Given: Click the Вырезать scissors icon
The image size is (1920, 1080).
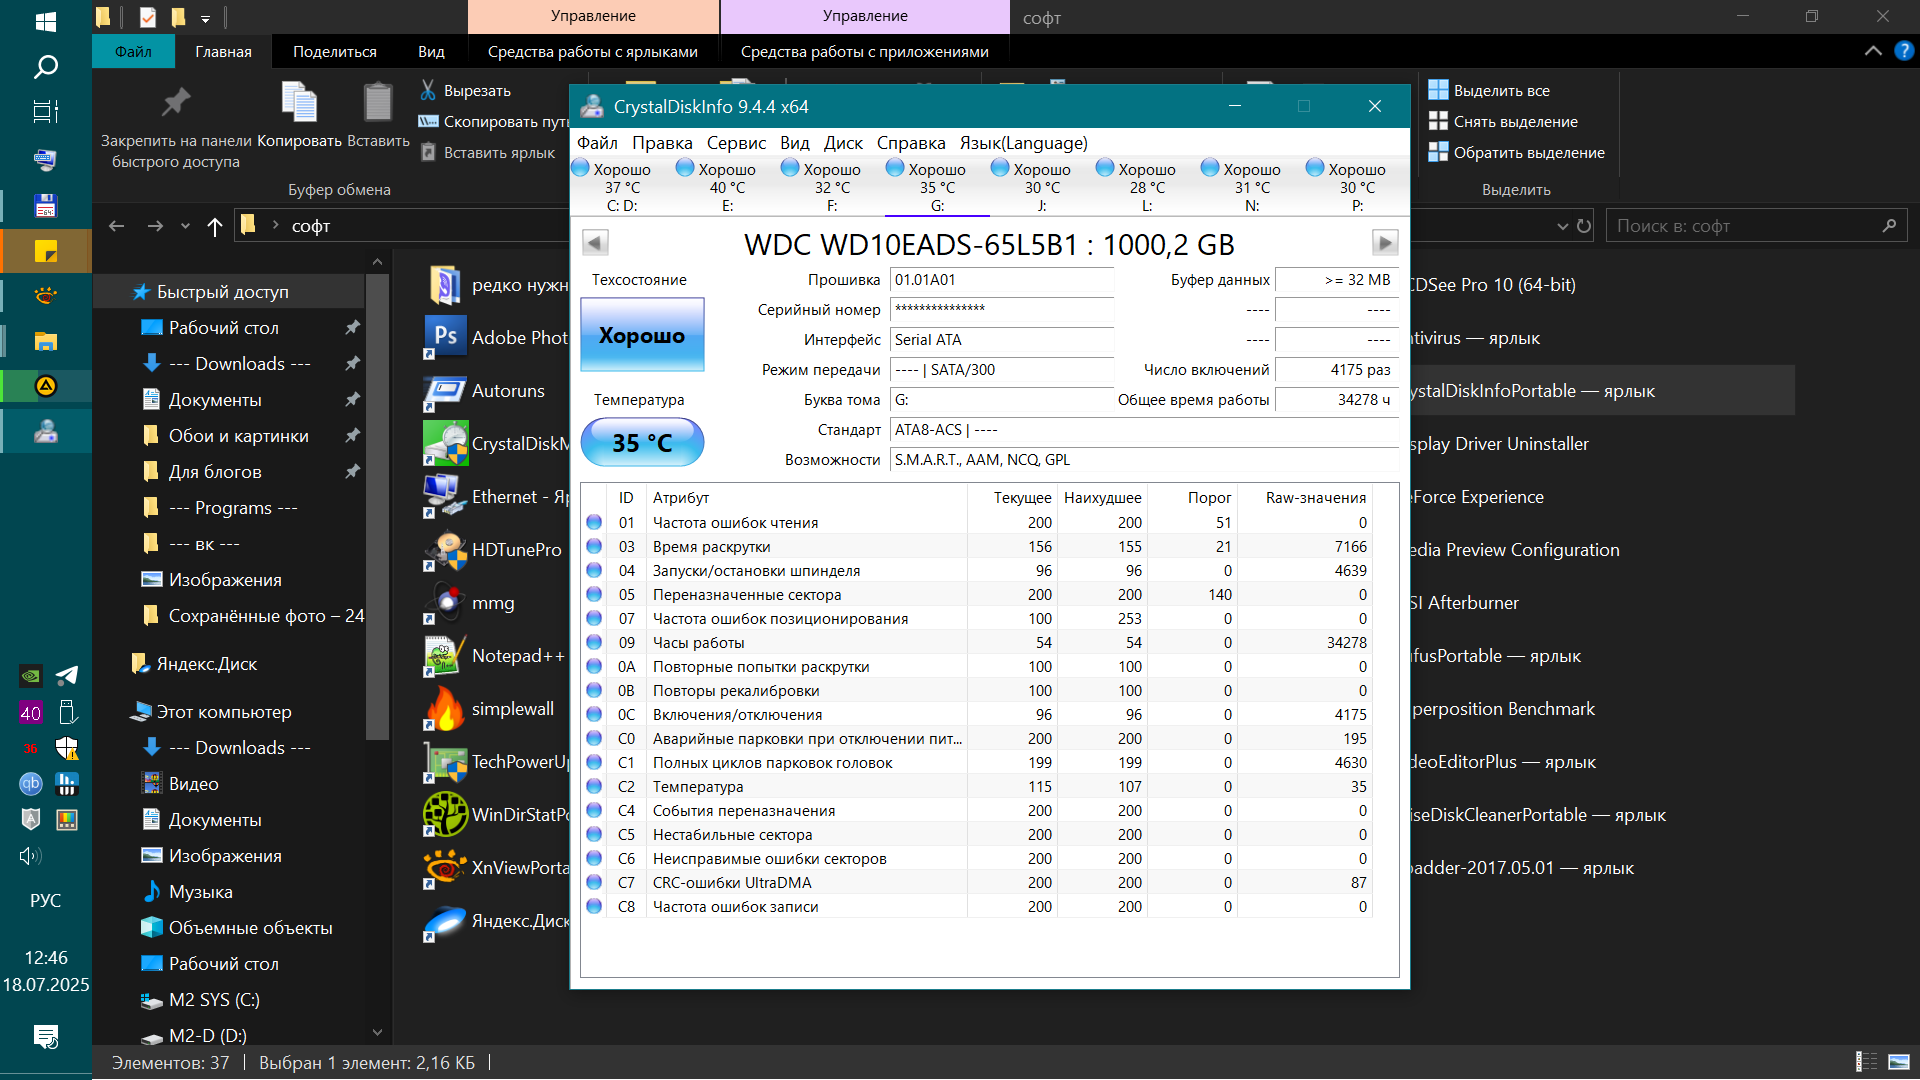Looking at the screenshot, I should click(428, 90).
